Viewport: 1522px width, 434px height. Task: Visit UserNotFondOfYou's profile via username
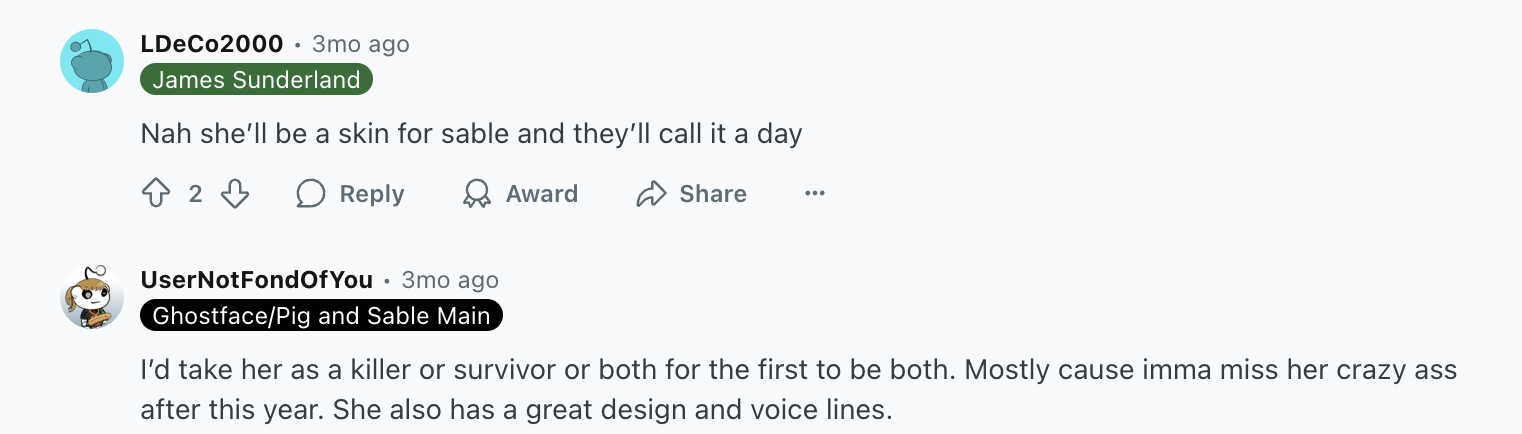click(257, 280)
